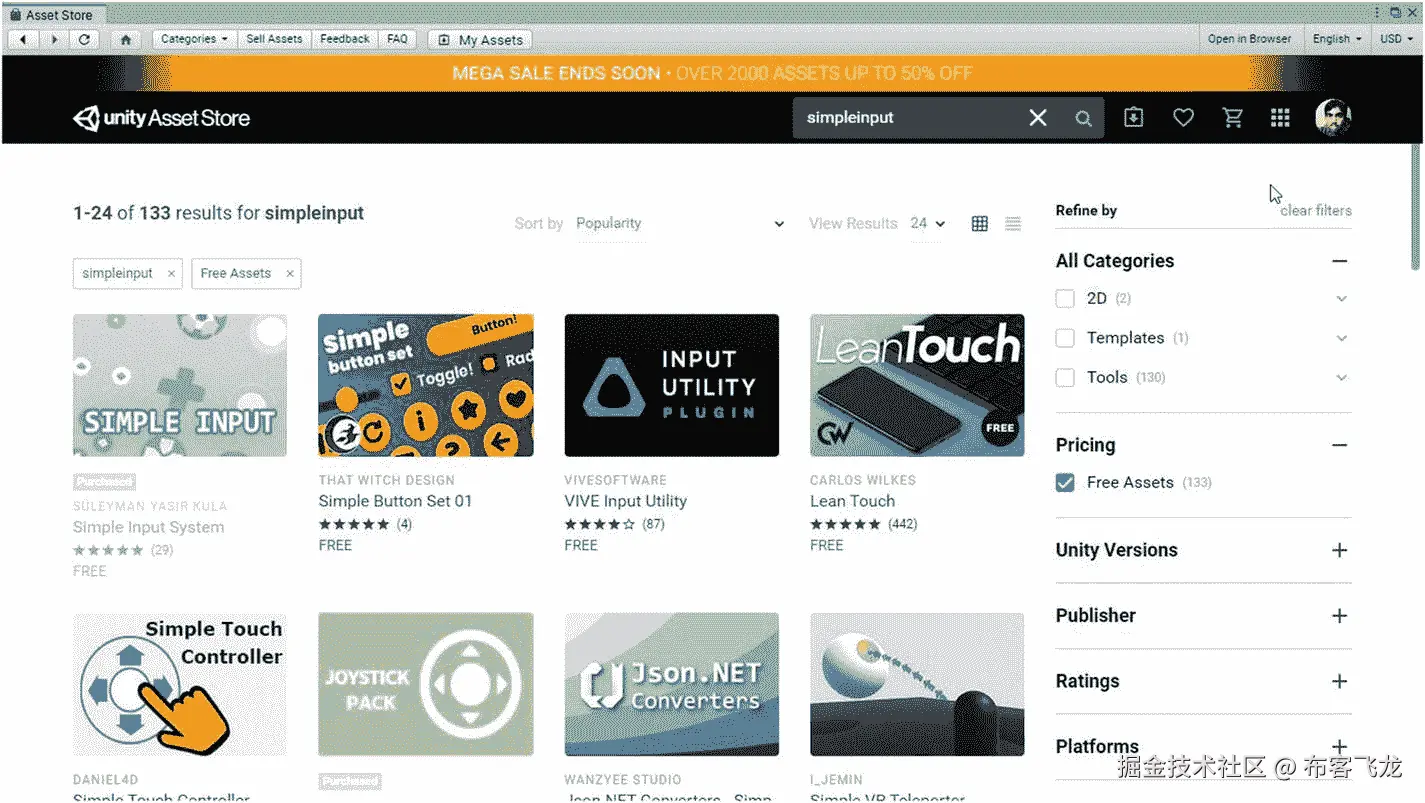Open the apps grid menu icon

pos(1280,118)
